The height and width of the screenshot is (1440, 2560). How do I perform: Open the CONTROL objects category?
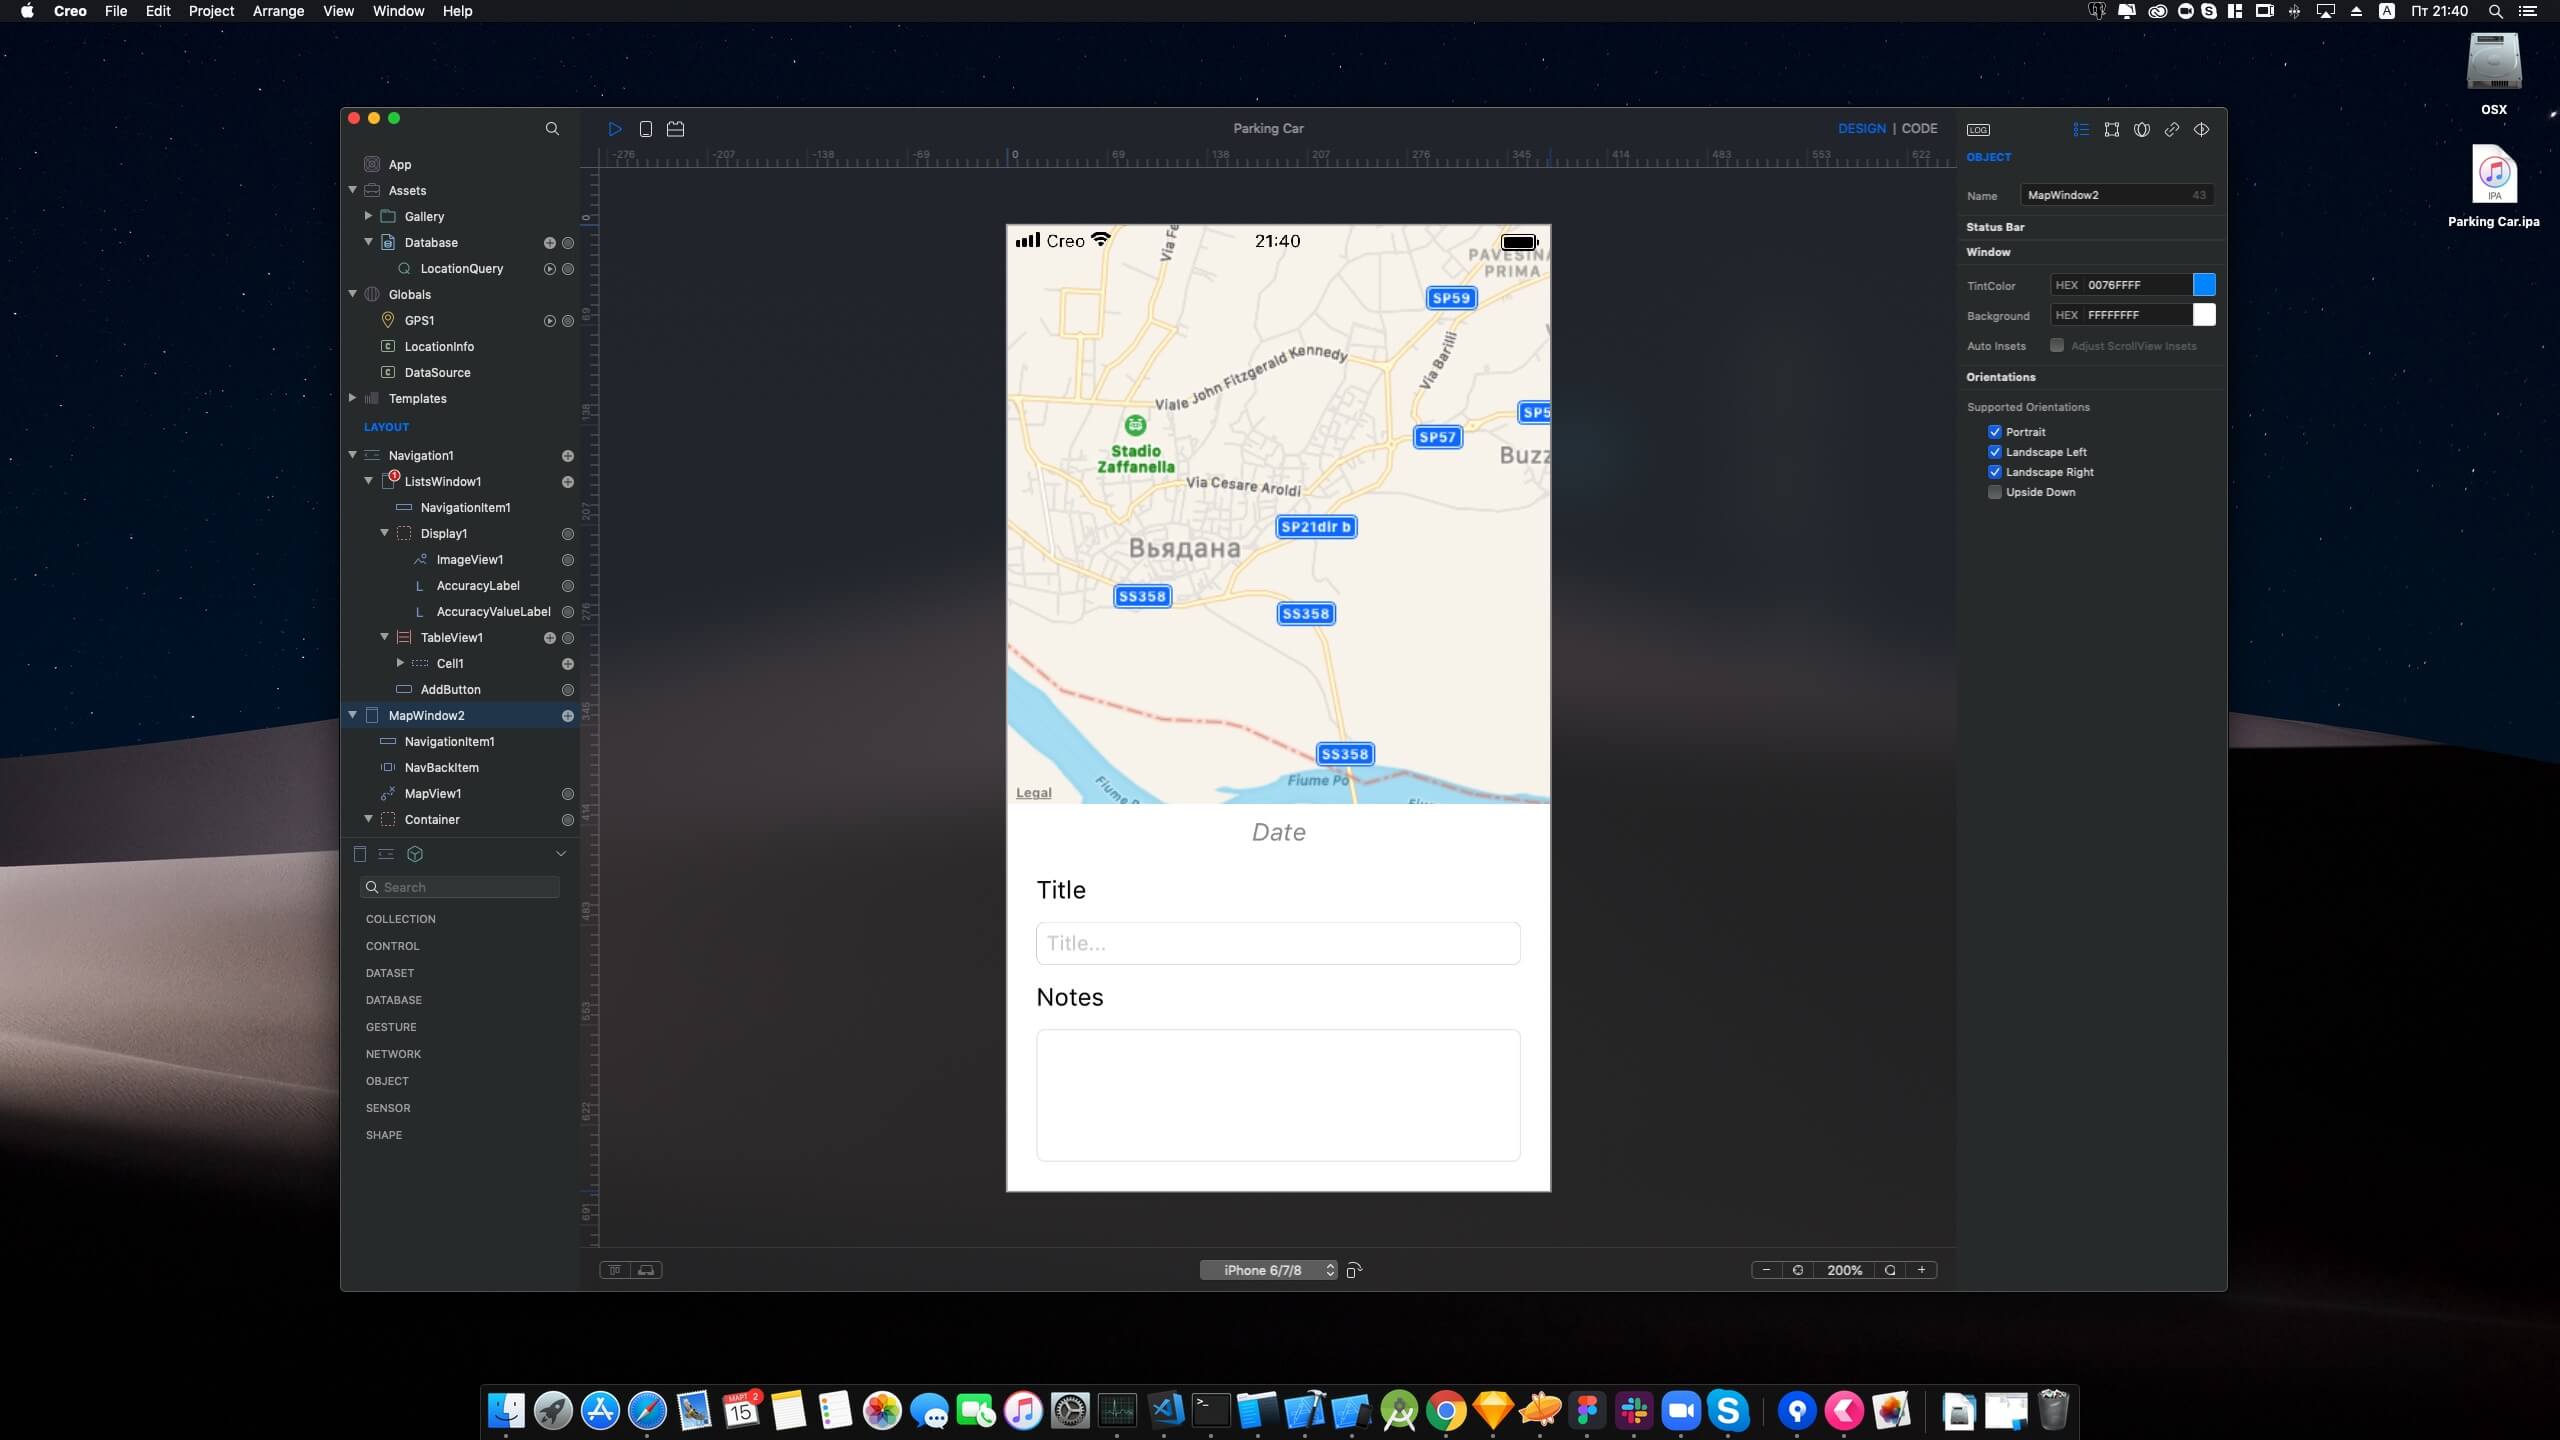pyautogui.click(x=392, y=946)
